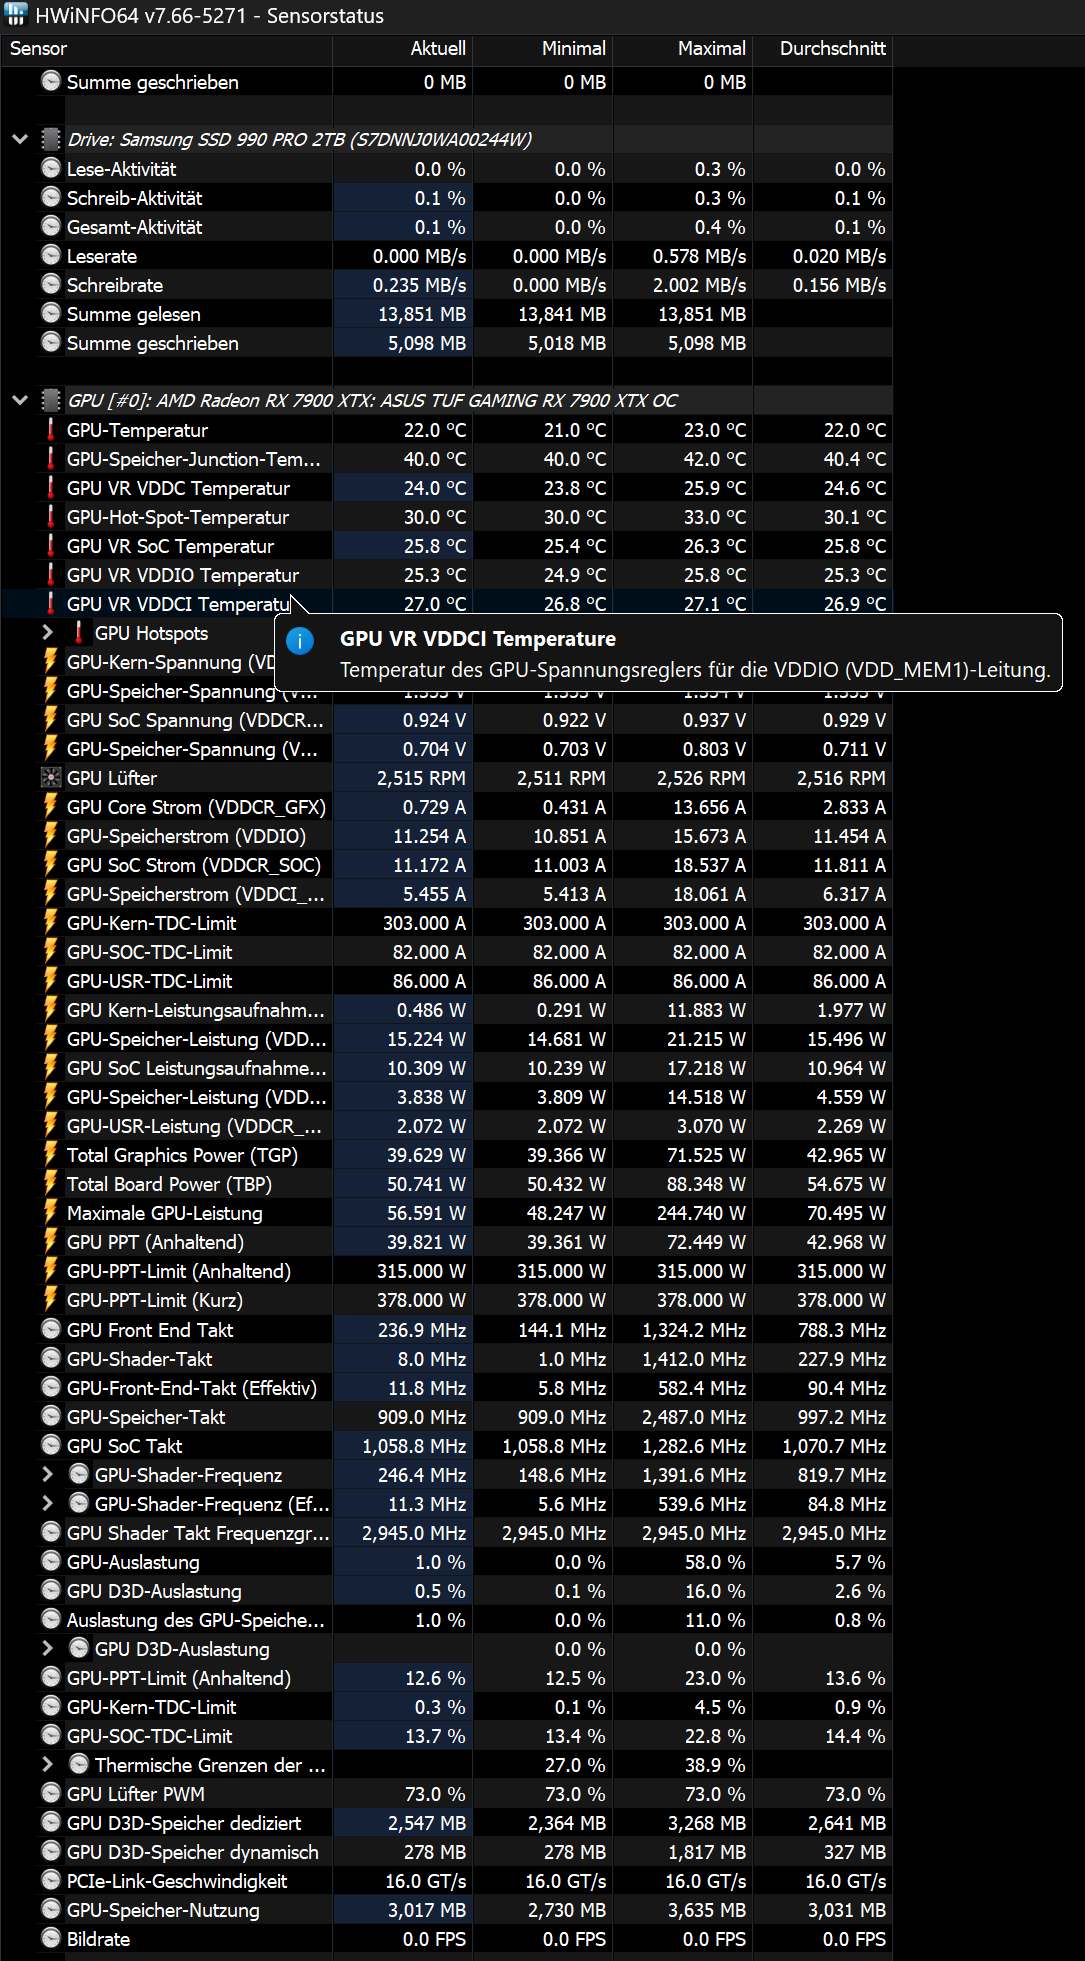Click the circle icon for Schreibrate
This screenshot has width=1085, height=1961.
(51, 284)
